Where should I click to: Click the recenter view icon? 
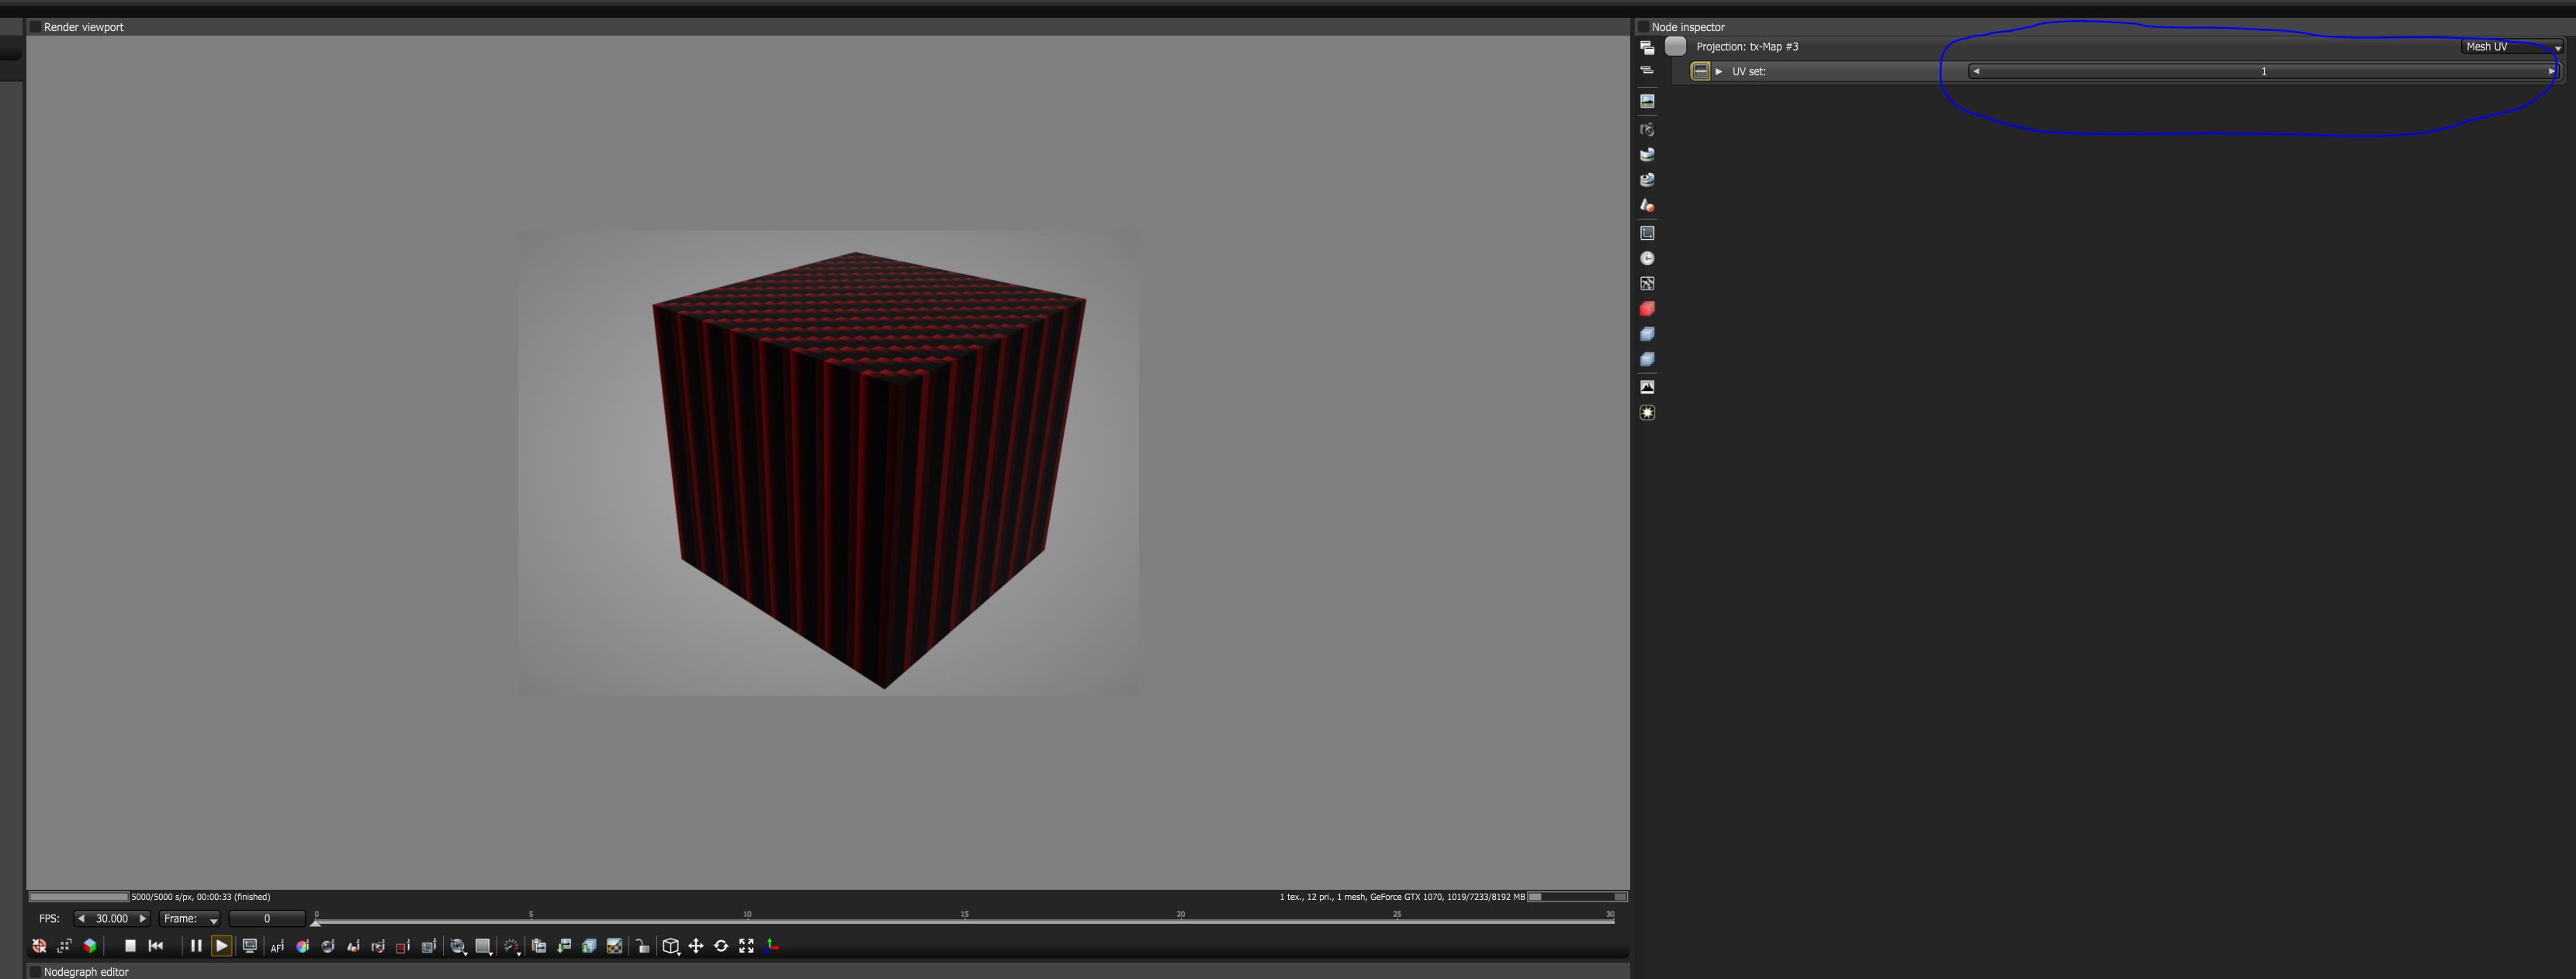pos(39,945)
